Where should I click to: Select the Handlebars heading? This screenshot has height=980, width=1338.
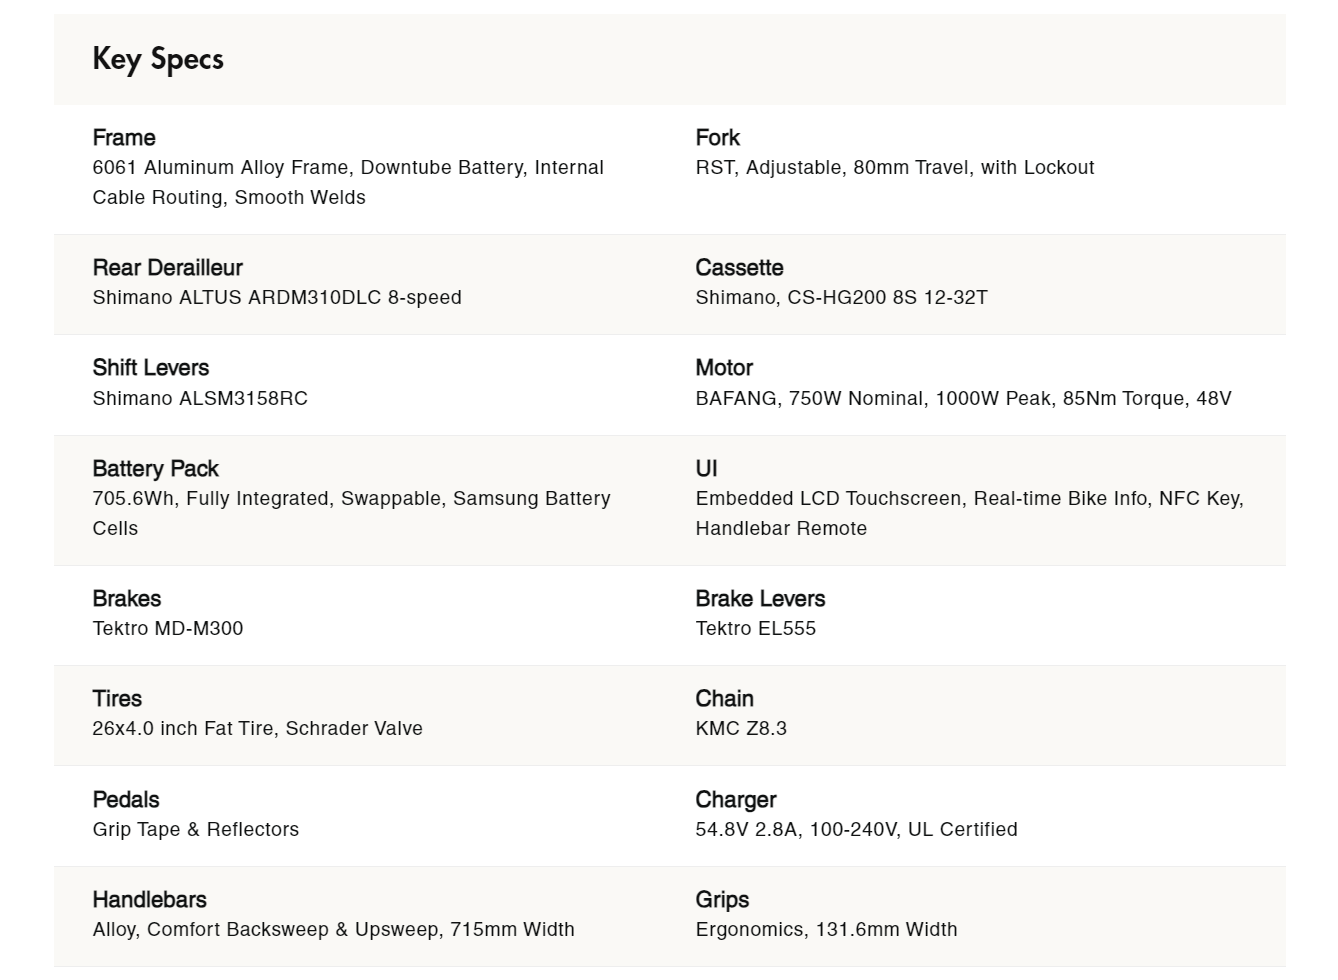pyautogui.click(x=149, y=899)
